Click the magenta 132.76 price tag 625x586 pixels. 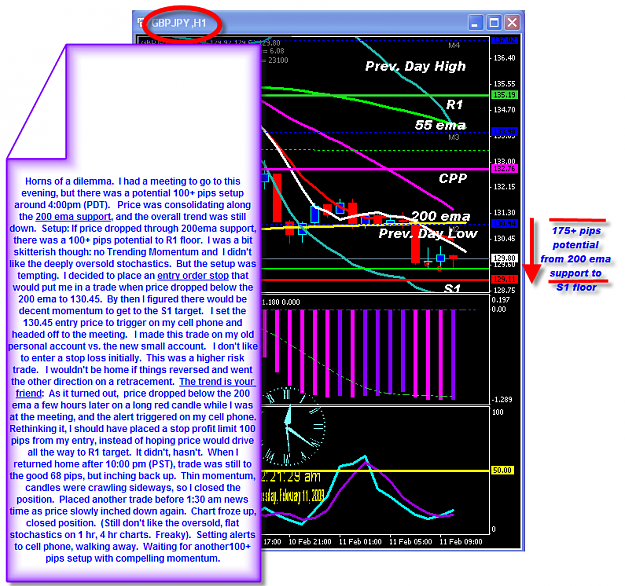(505, 169)
